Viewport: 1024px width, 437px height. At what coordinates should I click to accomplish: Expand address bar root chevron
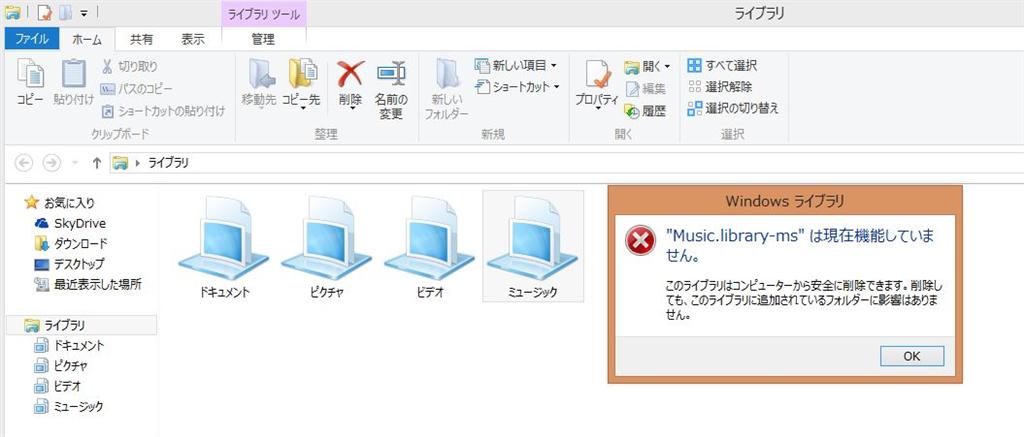click(x=138, y=163)
